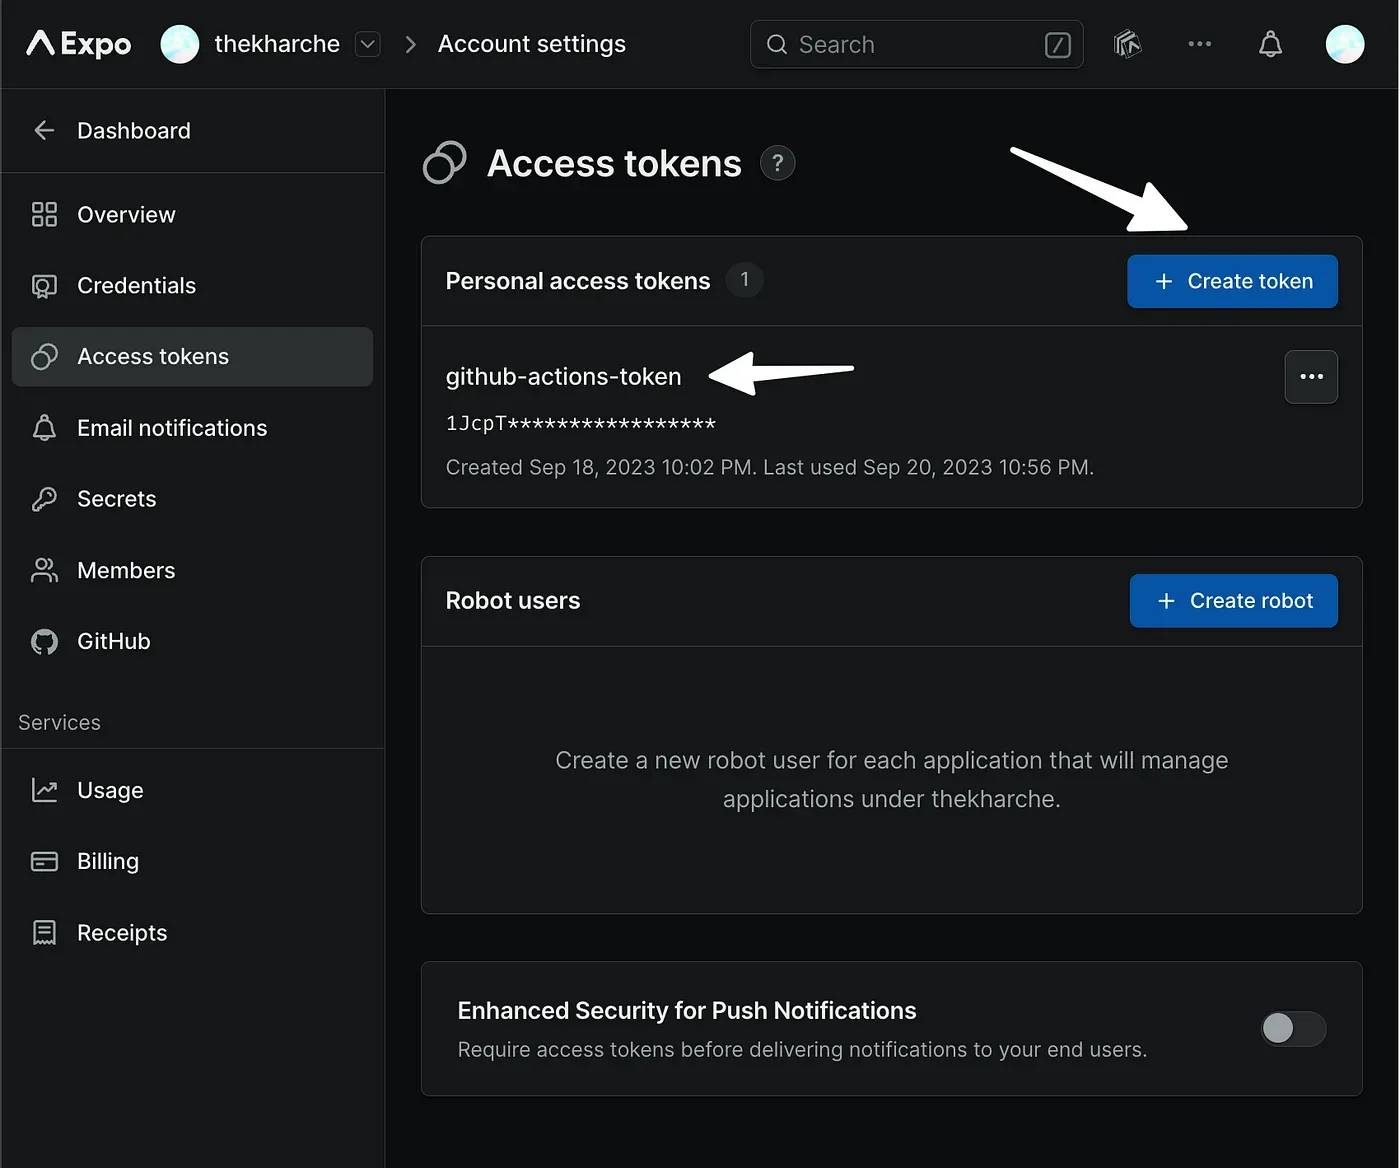Click the Access tokens help question icon
This screenshot has height=1168, width=1400.
(777, 163)
